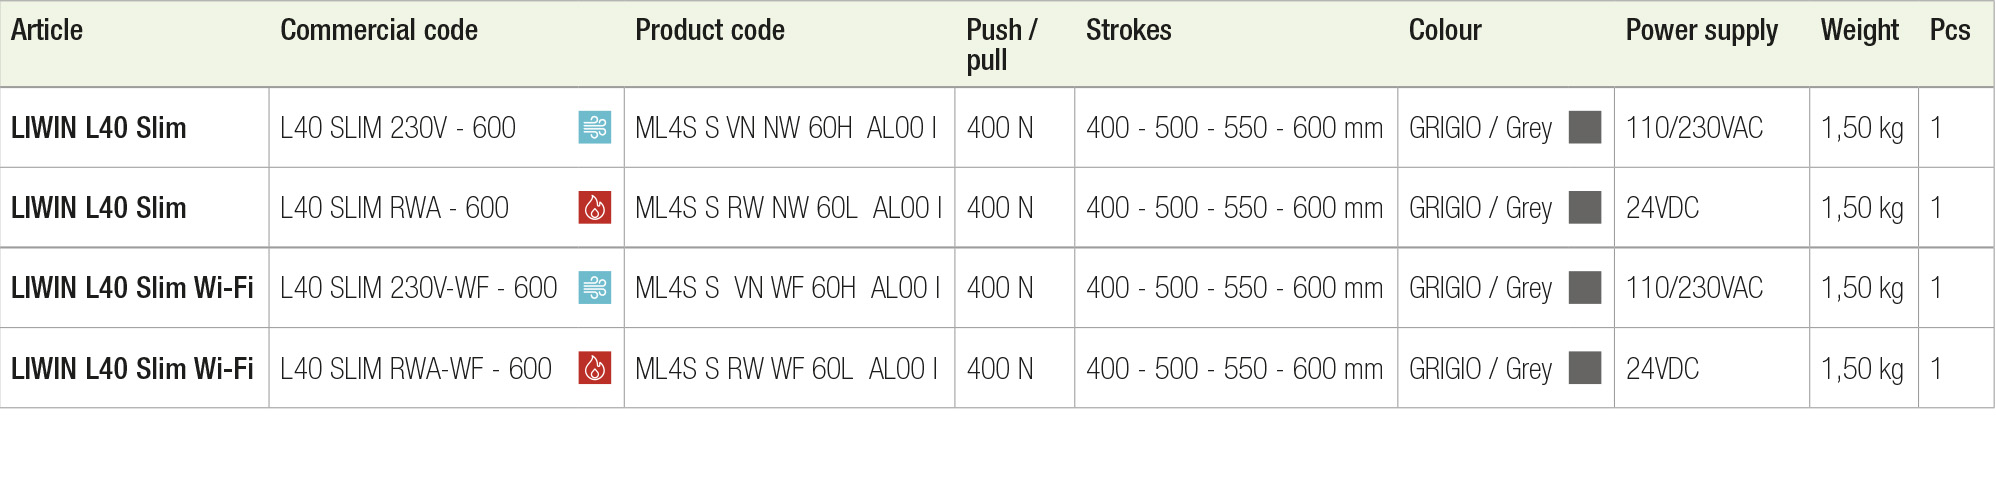The height and width of the screenshot is (496, 1996).
Task: Click the Weight column header
Action: pyautogui.click(x=1860, y=30)
